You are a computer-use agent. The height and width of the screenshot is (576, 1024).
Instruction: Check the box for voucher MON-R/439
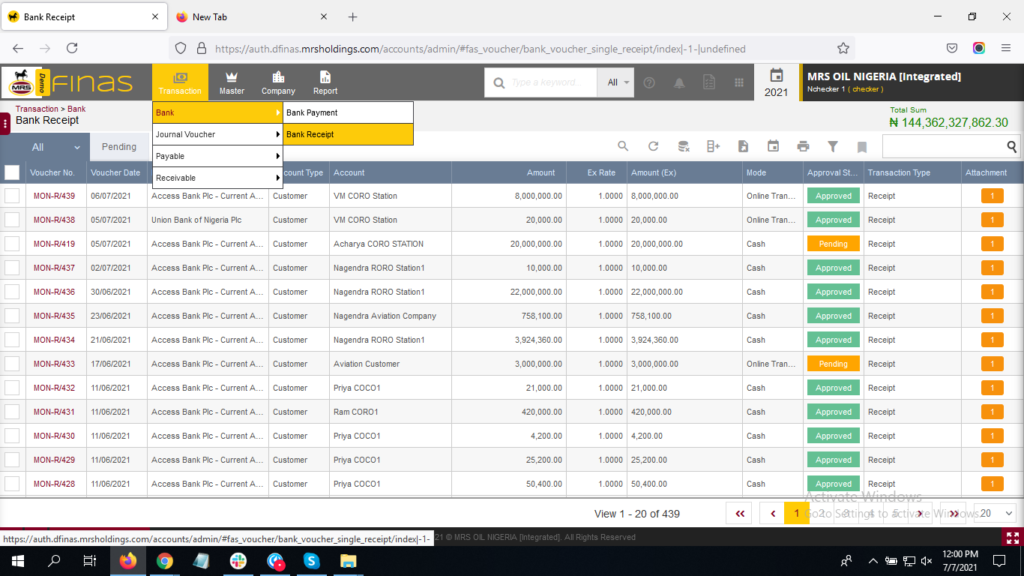tap(12, 196)
